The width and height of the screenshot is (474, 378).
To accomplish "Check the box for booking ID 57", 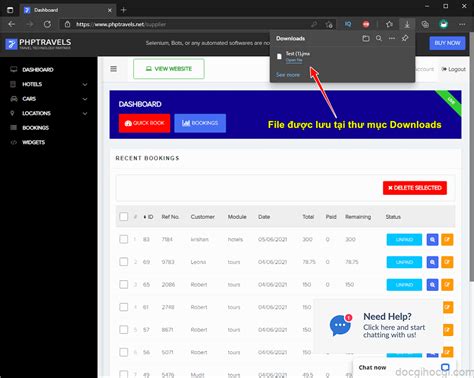I will 124,330.
